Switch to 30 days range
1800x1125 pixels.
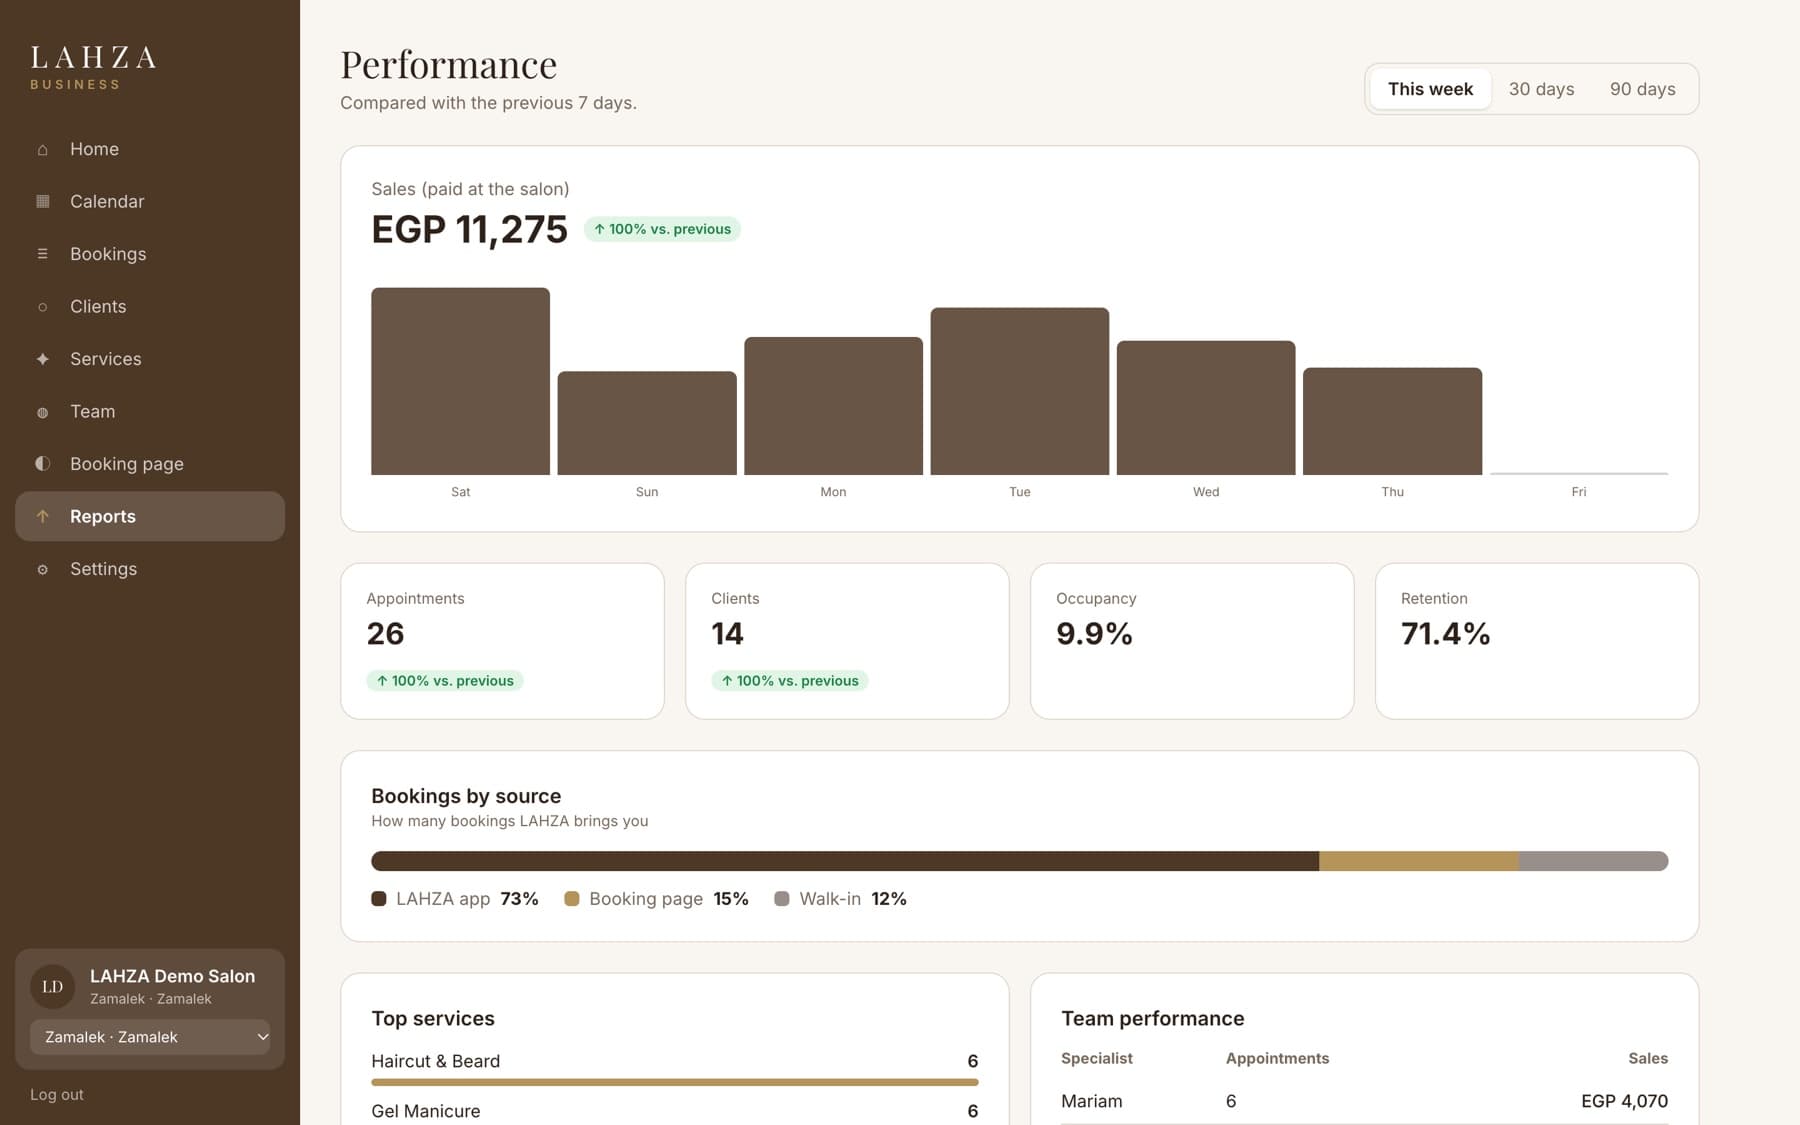coord(1541,89)
